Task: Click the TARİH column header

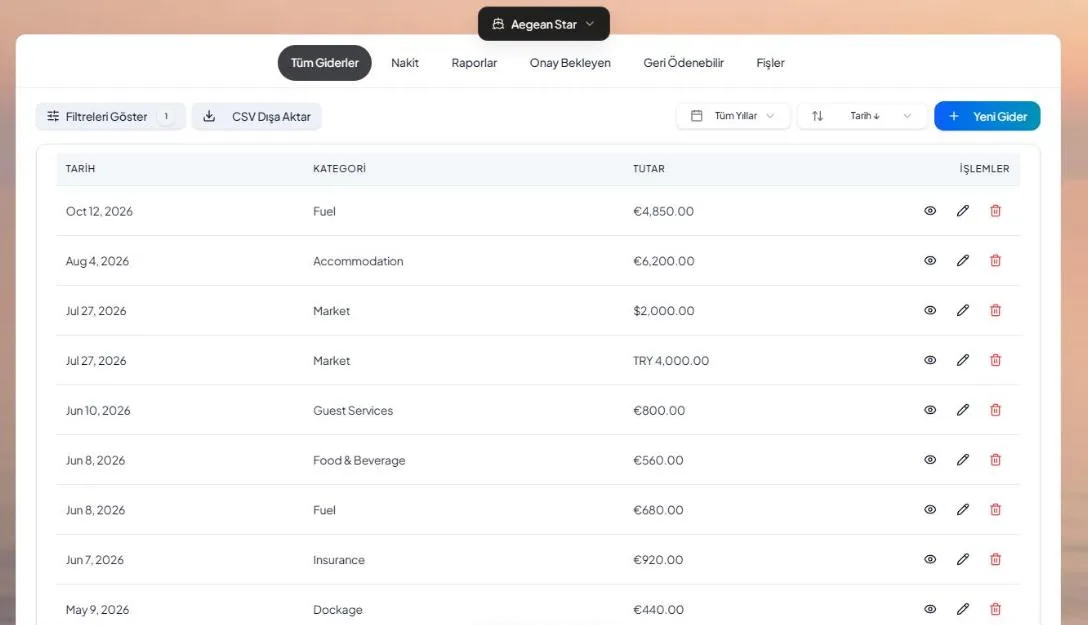Action: (x=80, y=169)
